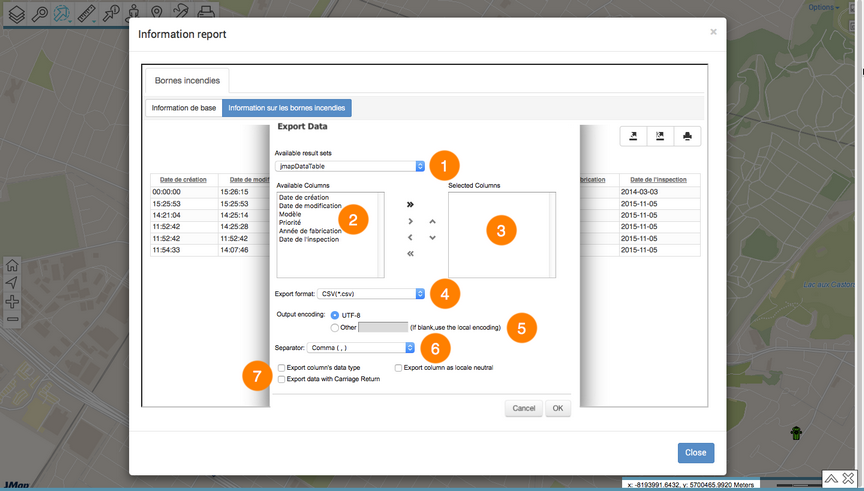Activate the circular selection arrow tool
Screen dimensions: 864x491
tap(62, 14)
